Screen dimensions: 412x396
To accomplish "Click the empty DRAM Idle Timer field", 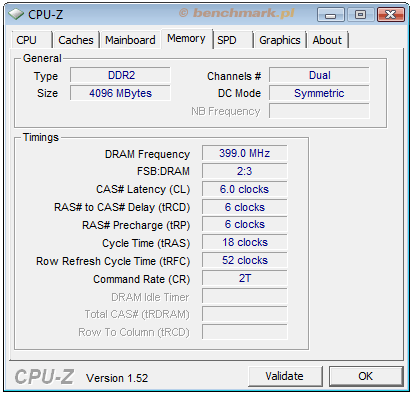I will pos(245,296).
